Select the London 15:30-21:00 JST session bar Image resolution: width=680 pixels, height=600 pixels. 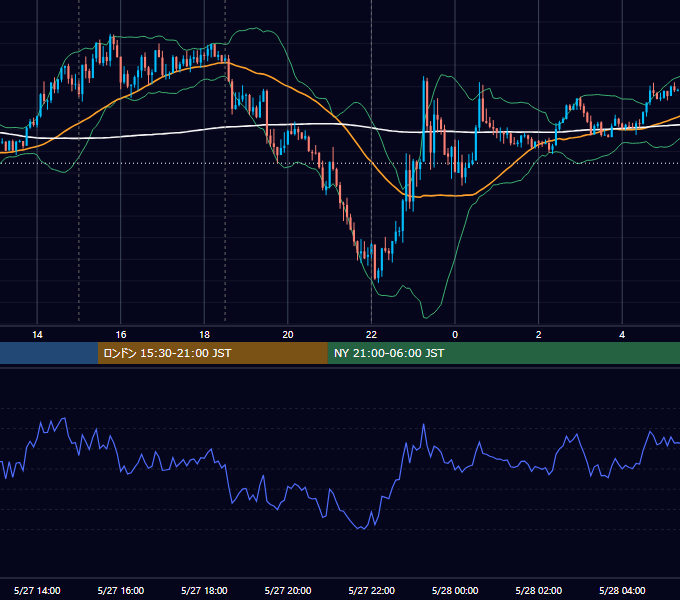click(x=212, y=353)
